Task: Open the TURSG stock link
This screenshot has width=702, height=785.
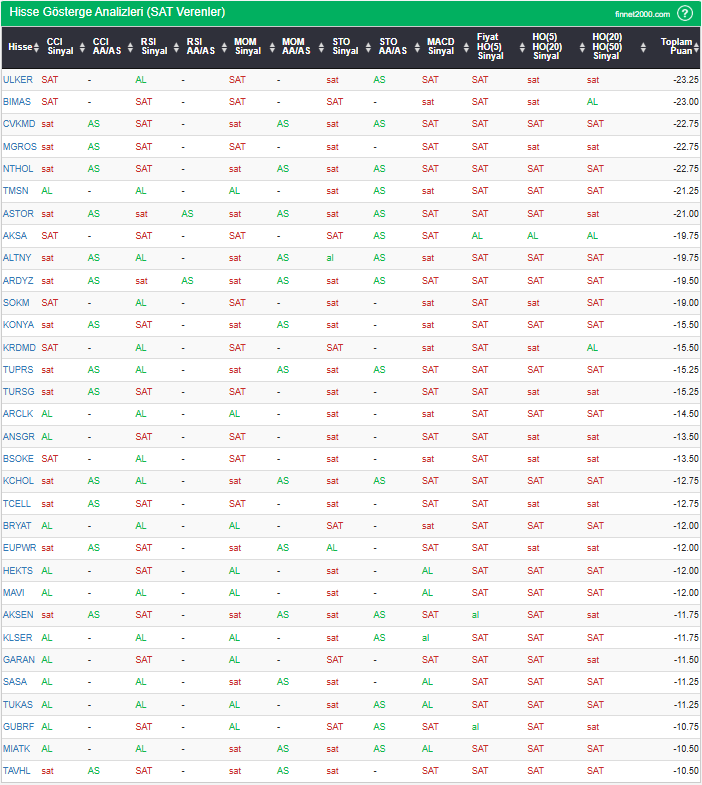Action: pyautogui.click(x=19, y=392)
